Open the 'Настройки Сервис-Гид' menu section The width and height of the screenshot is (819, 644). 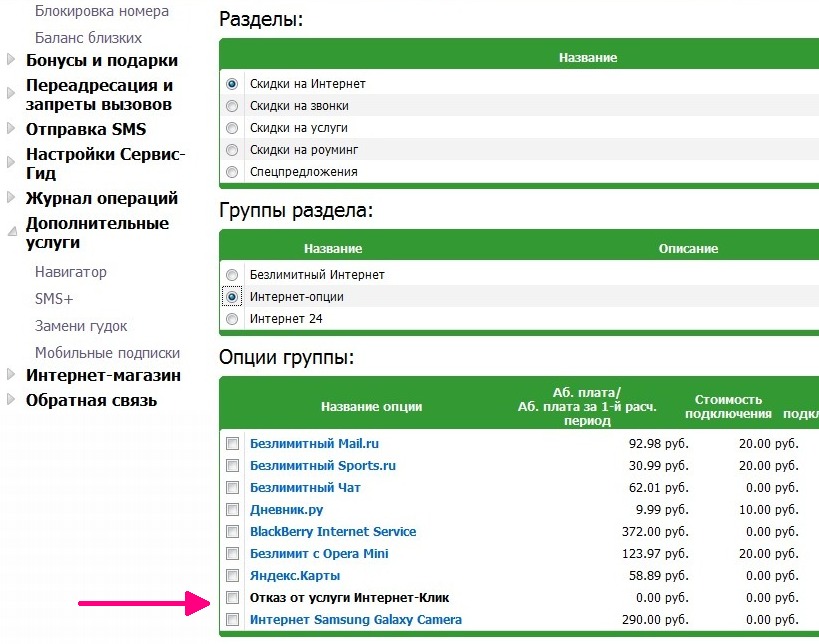pyautogui.click(x=106, y=163)
